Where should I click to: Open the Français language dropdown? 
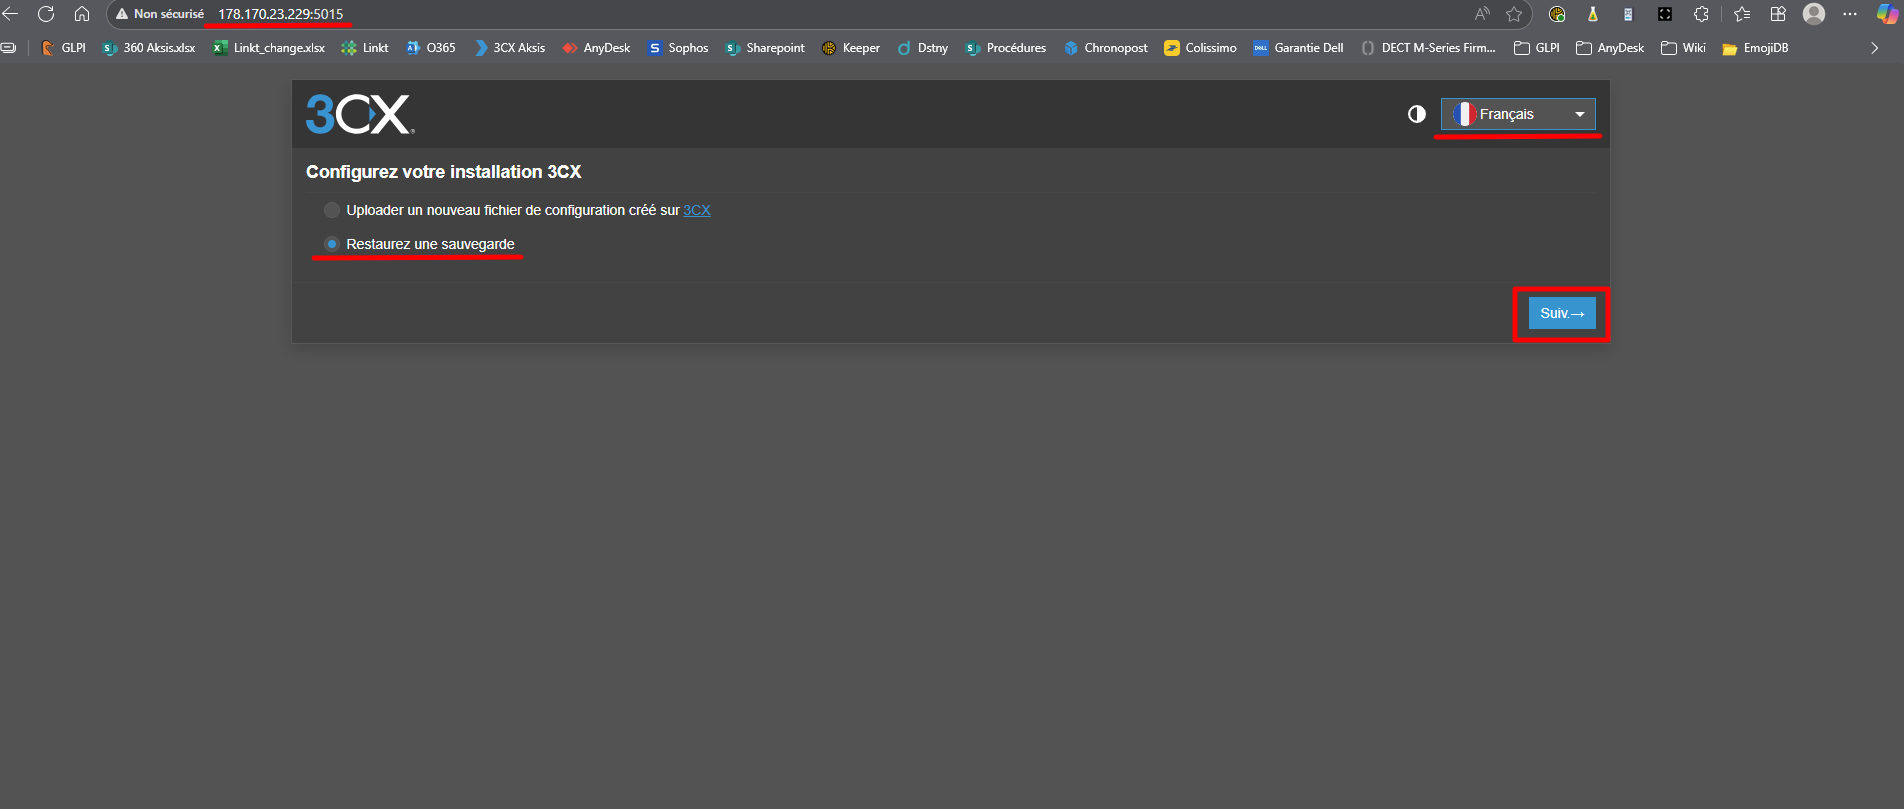(1518, 114)
